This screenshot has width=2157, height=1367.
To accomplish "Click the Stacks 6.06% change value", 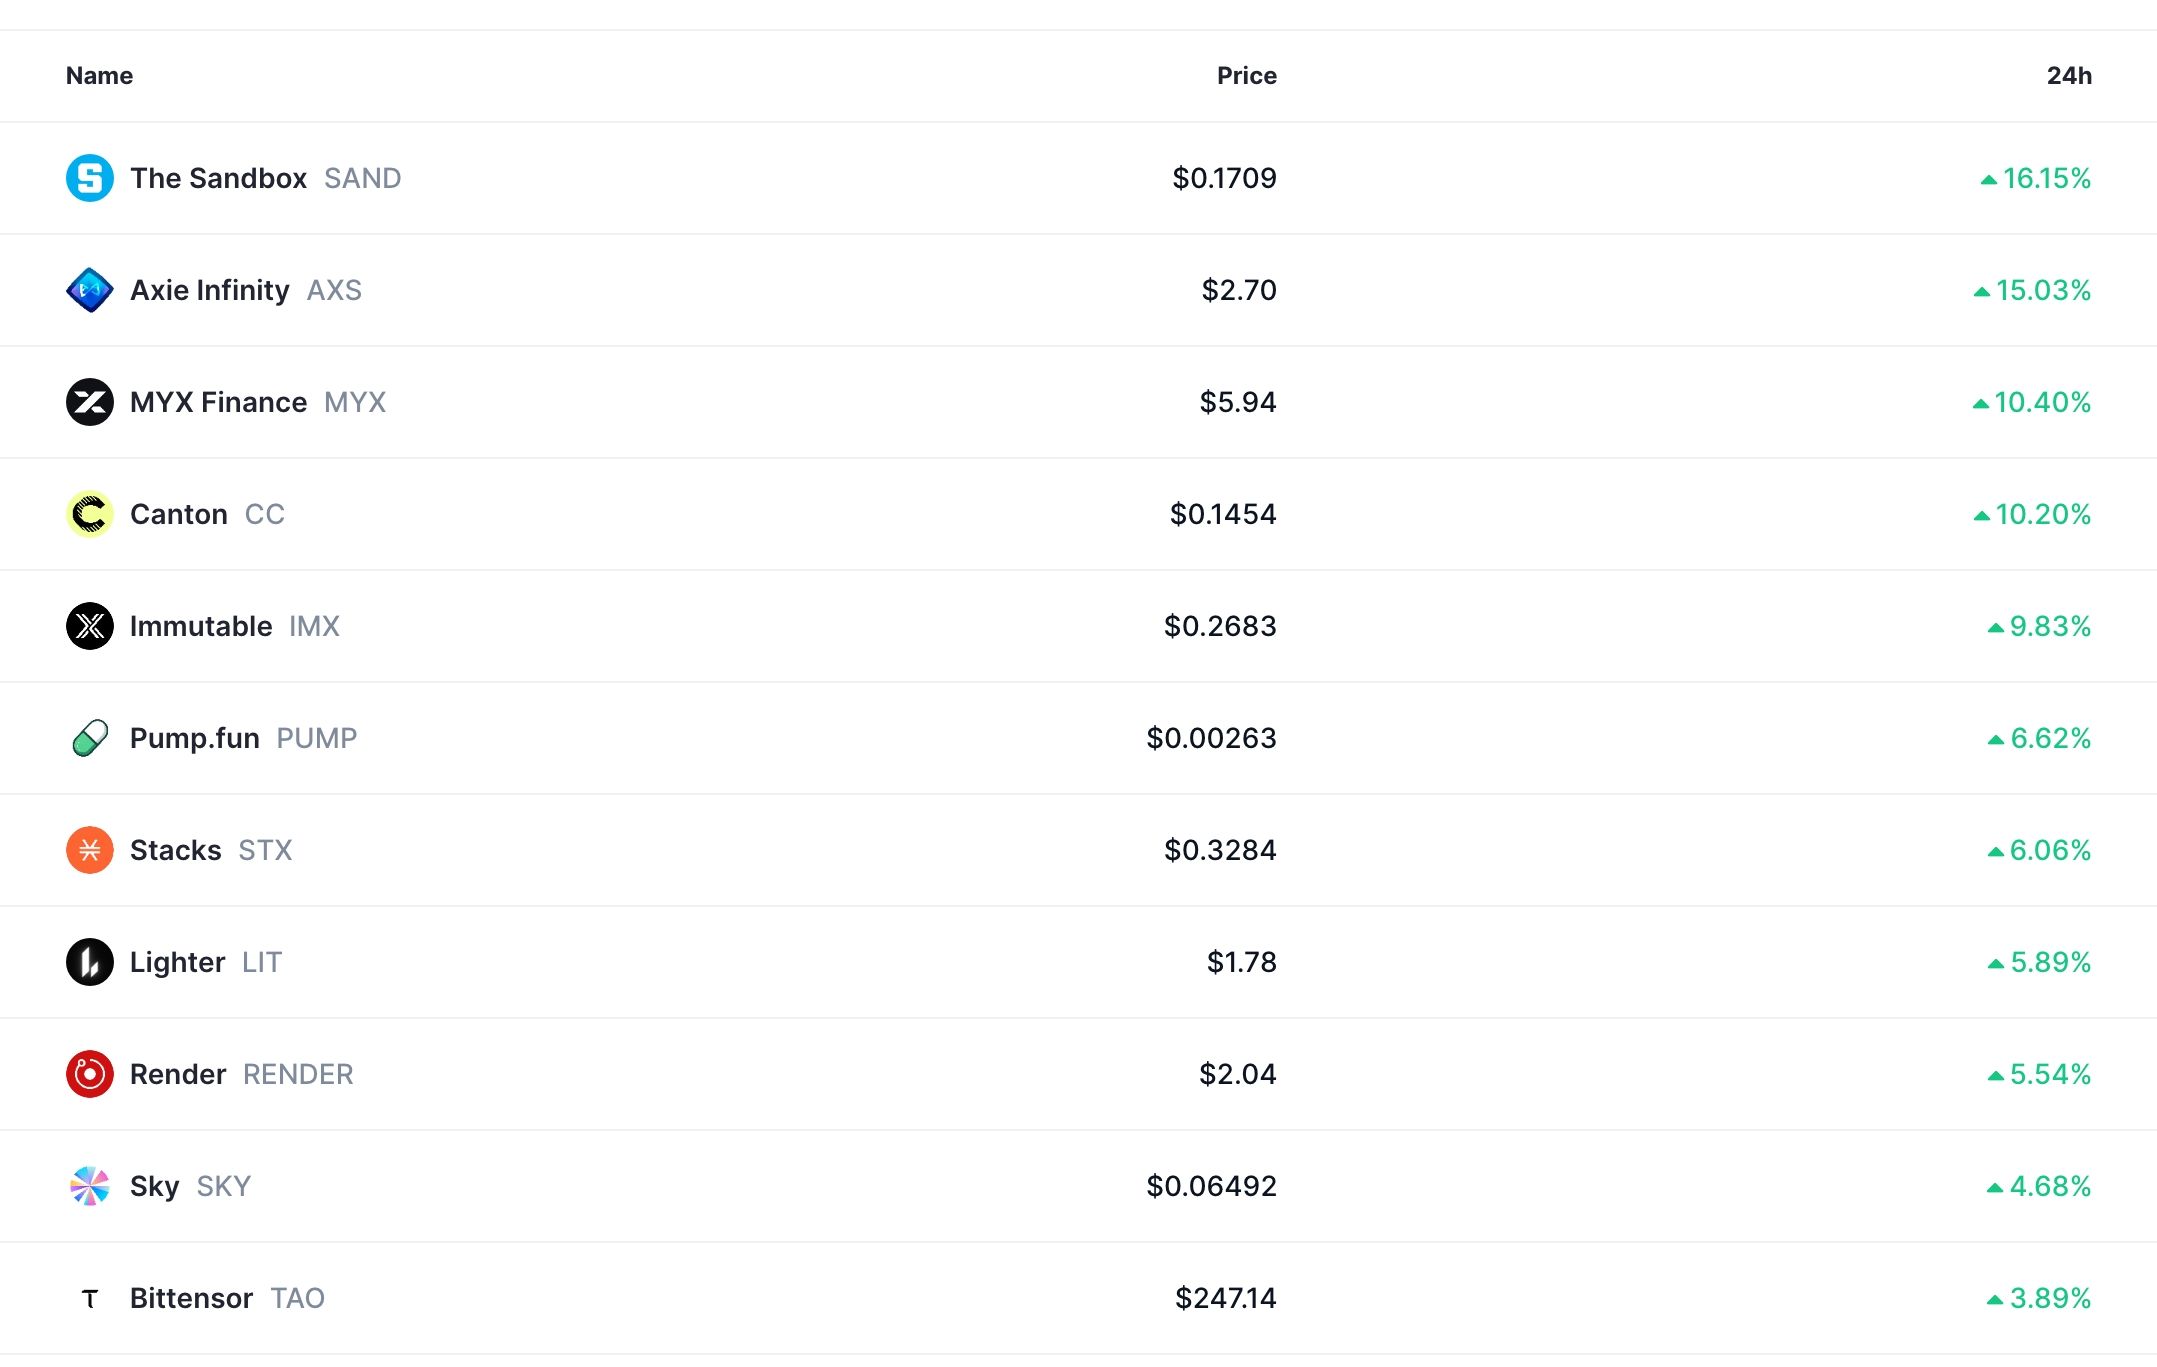I will tap(2049, 850).
